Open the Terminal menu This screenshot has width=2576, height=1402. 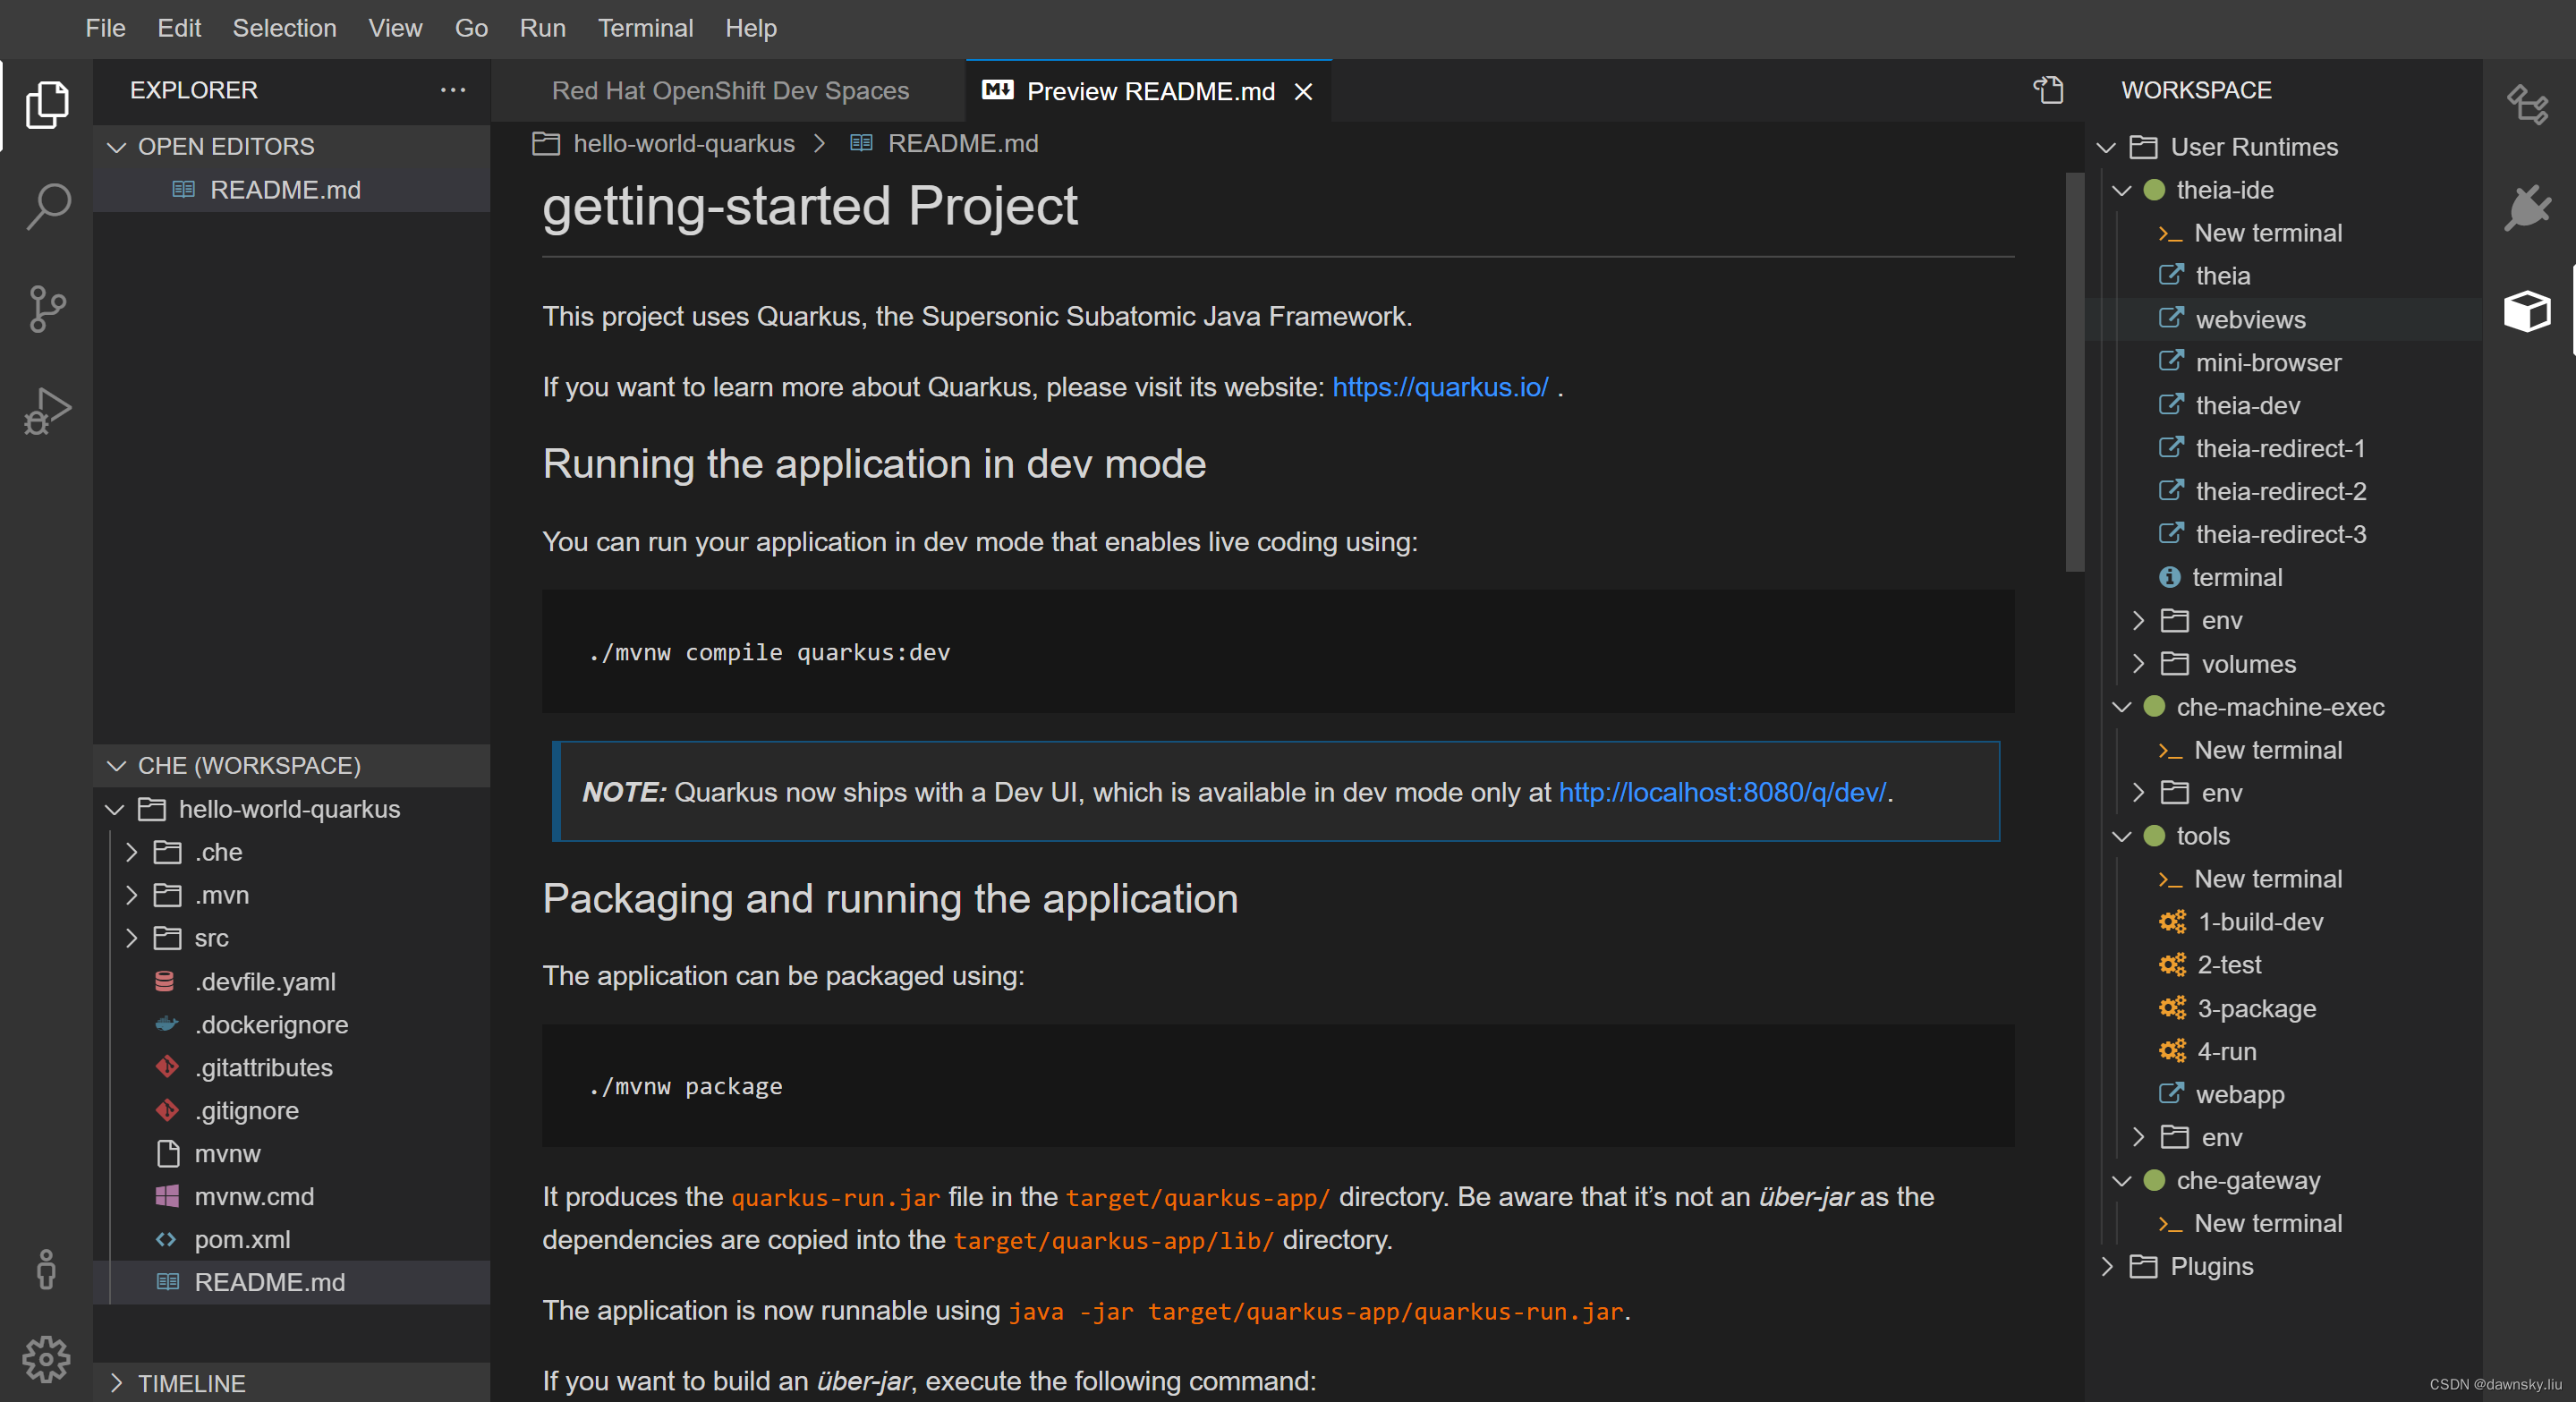click(x=645, y=27)
